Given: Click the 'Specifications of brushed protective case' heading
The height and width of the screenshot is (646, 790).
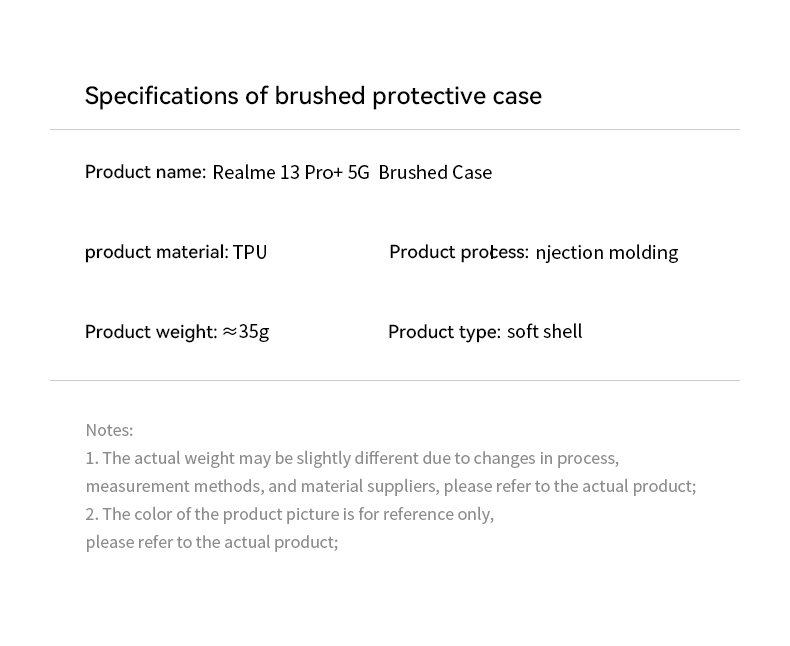Looking at the screenshot, I should tap(313, 96).
